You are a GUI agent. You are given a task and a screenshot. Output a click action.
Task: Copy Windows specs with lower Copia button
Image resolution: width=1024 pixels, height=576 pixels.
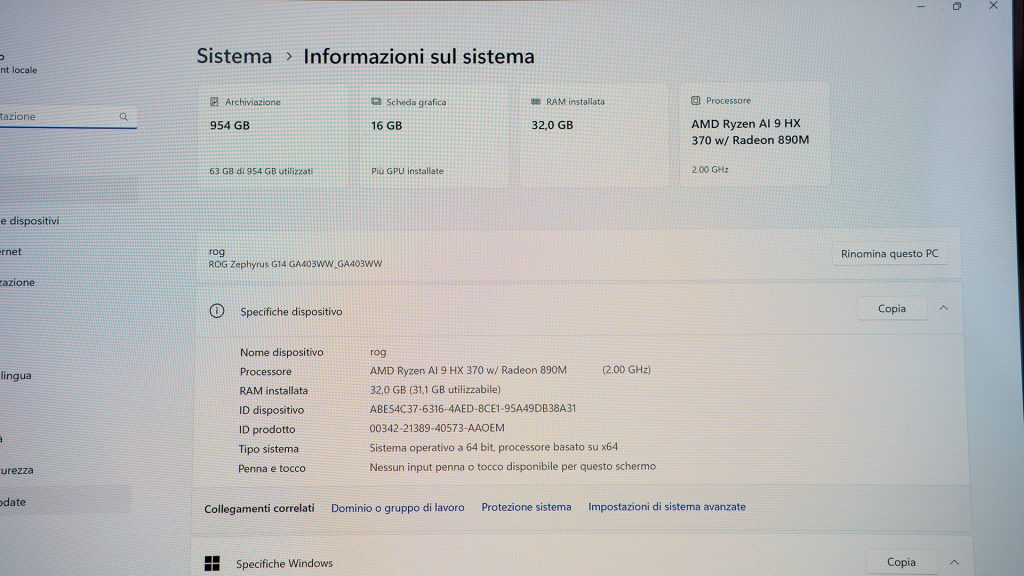tap(901, 562)
